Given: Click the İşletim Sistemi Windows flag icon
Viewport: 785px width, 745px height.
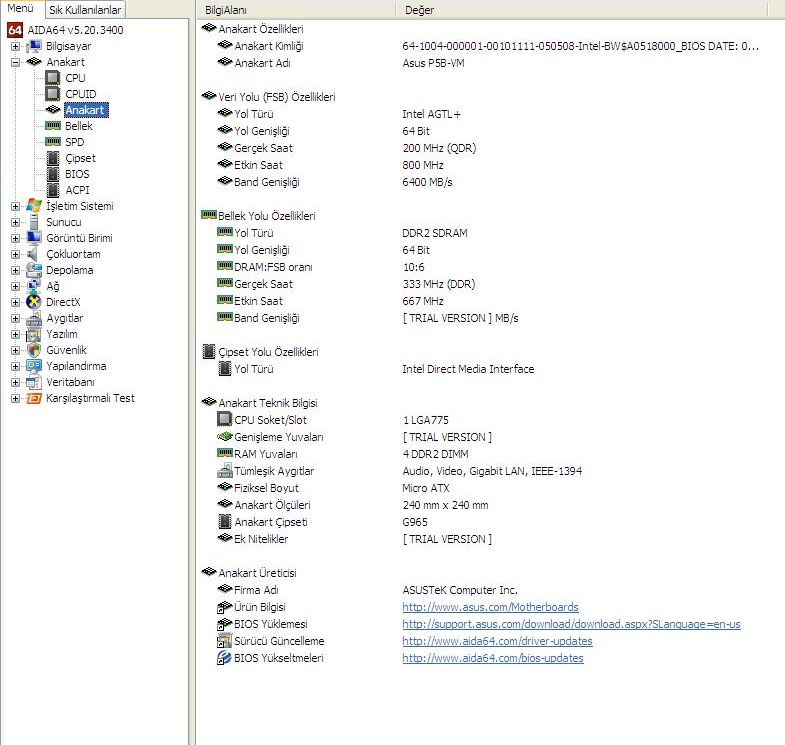Looking at the screenshot, I should coord(34,206).
